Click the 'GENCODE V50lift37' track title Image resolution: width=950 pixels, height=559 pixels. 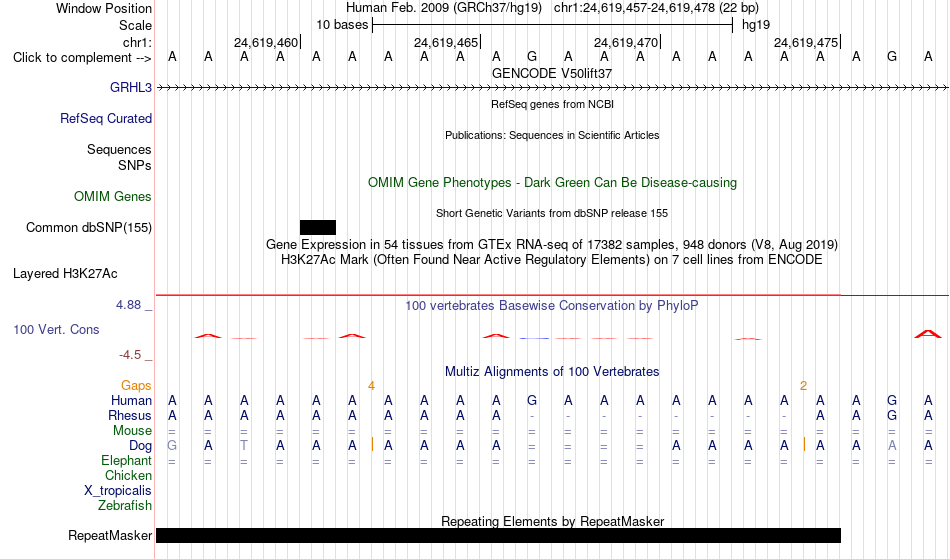(x=552, y=73)
